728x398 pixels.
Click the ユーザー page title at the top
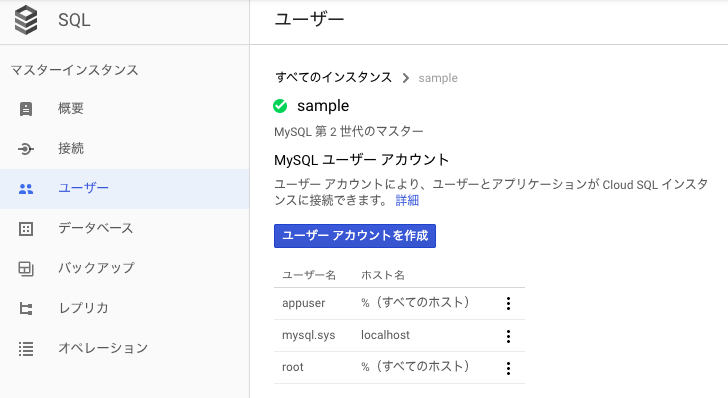[x=309, y=20]
